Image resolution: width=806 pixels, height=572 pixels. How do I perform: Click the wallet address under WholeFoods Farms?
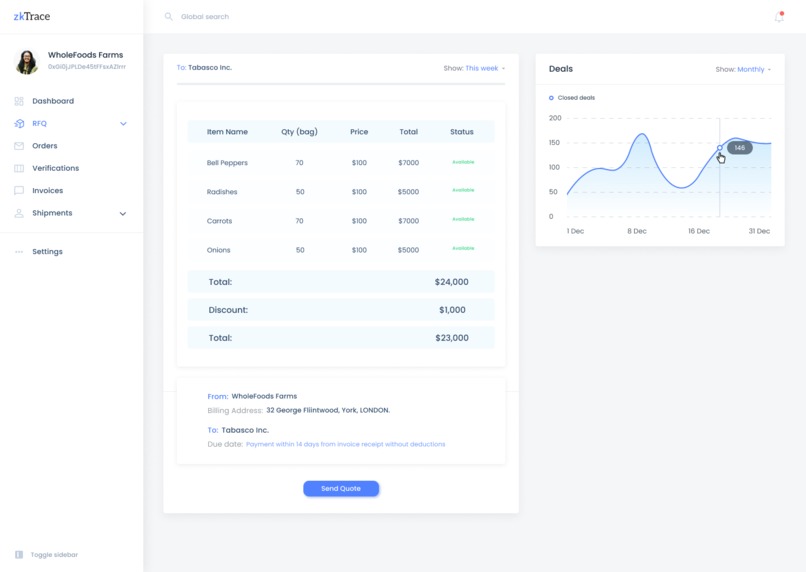[x=87, y=67]
